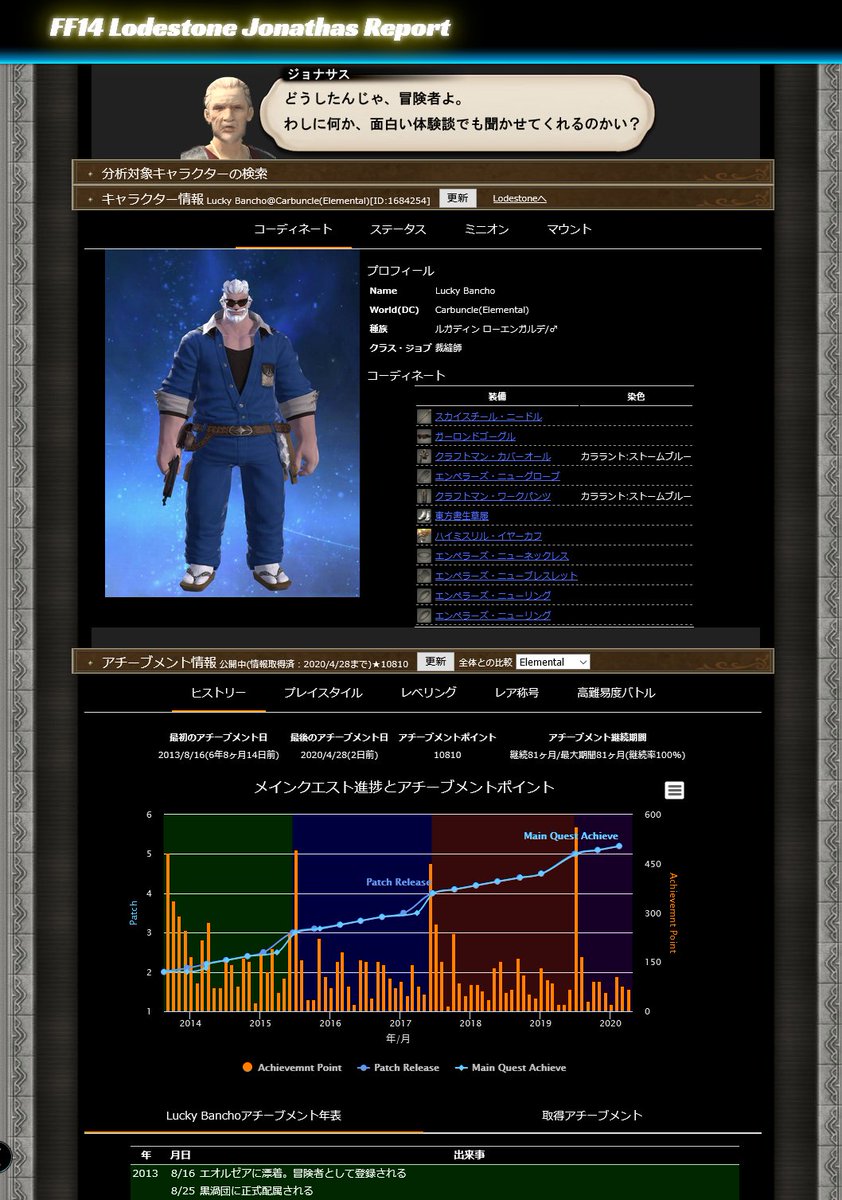Open the クラフトマン・ワークパンツ equipment link
This screenshot has width=842, height=1200.
pyautogui.click(x=493, y=496)
